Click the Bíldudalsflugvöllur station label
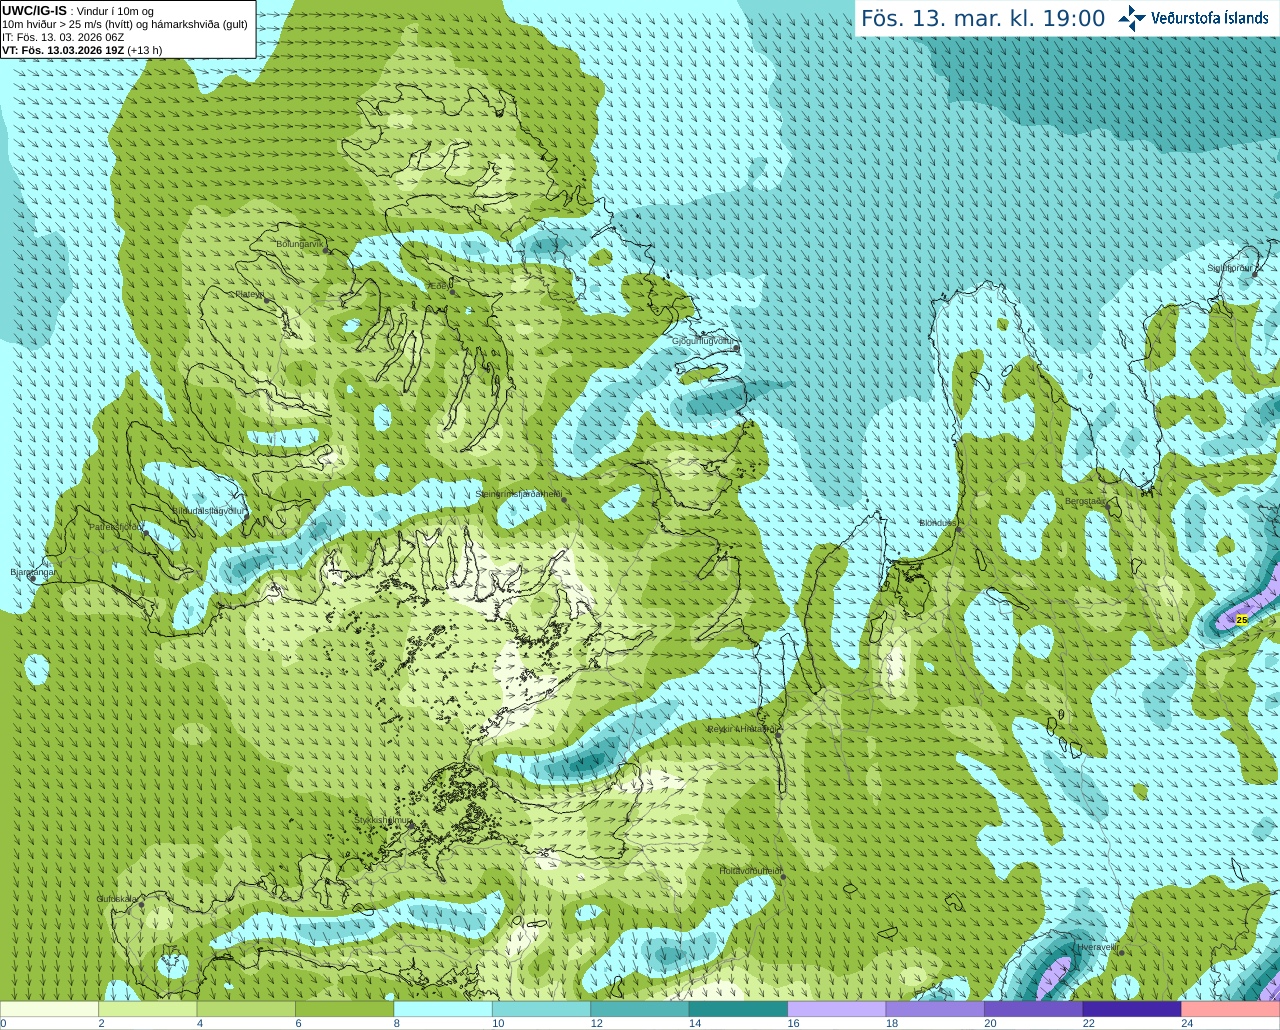 [x=208, y=510]
